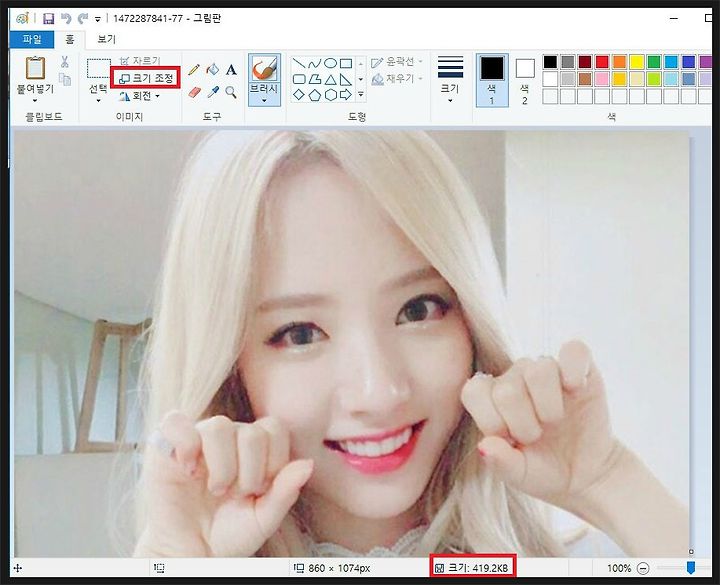
Task: Minimize the 그림판 window
Action: click(x=674, y=18)
